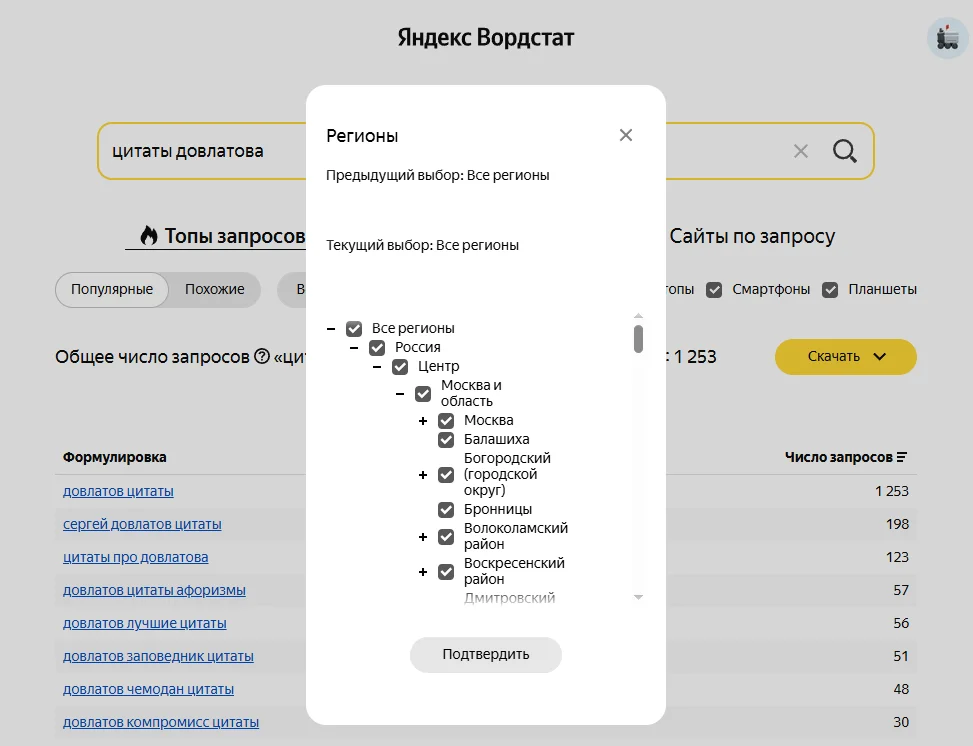Click the question mark help icon

click(262, 356)
